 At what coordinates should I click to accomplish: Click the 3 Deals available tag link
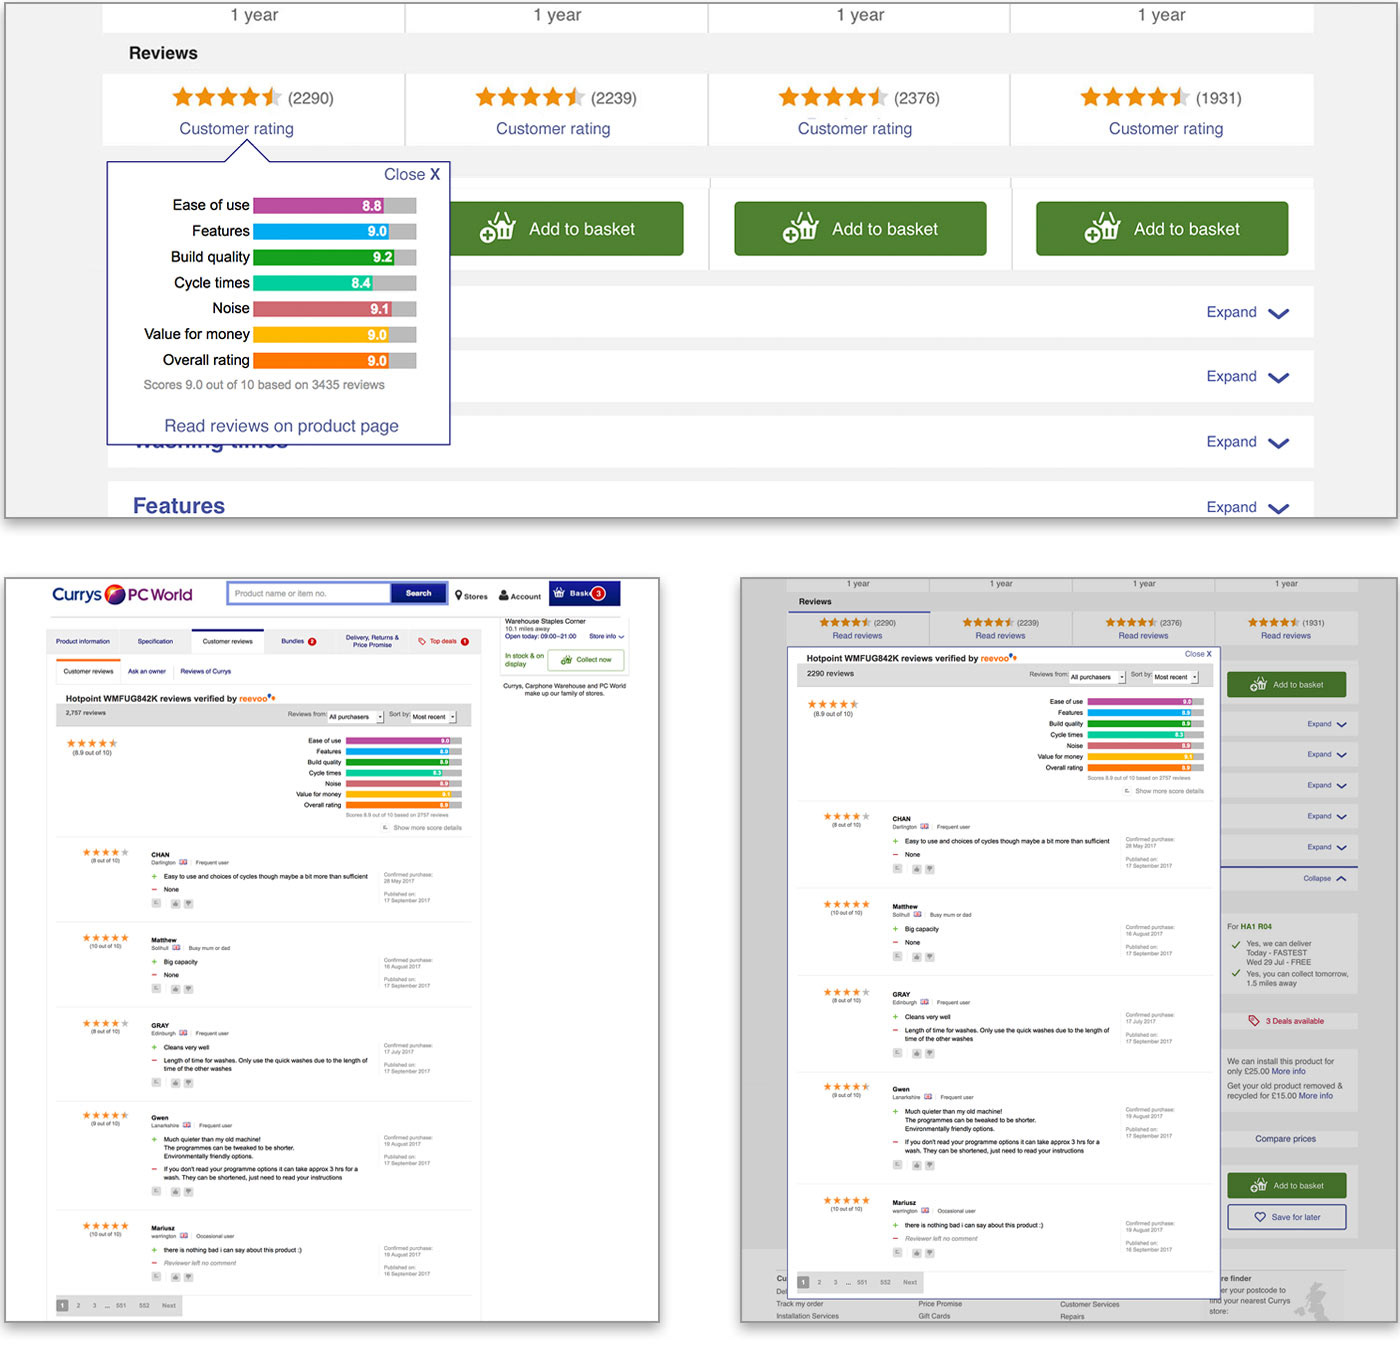coord(1287,1021)
